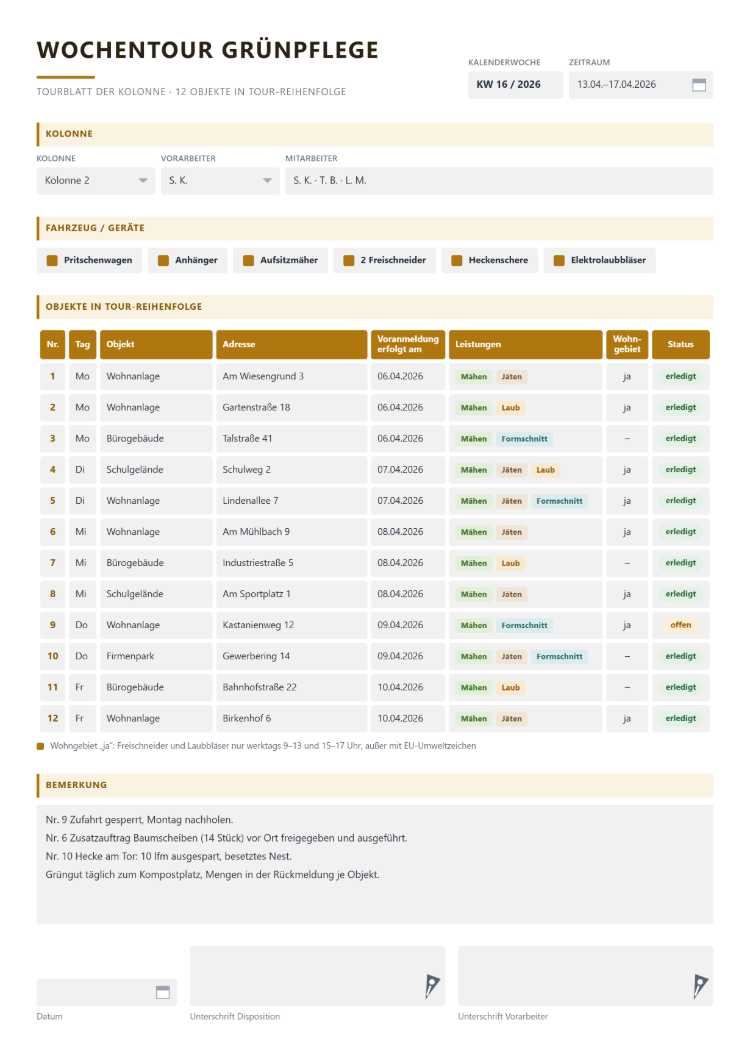The height and width of the screenshot is (1060, 750).
Task: Toggle the 2 Freischneider checkbox
Action: click(x=348, y=260)
